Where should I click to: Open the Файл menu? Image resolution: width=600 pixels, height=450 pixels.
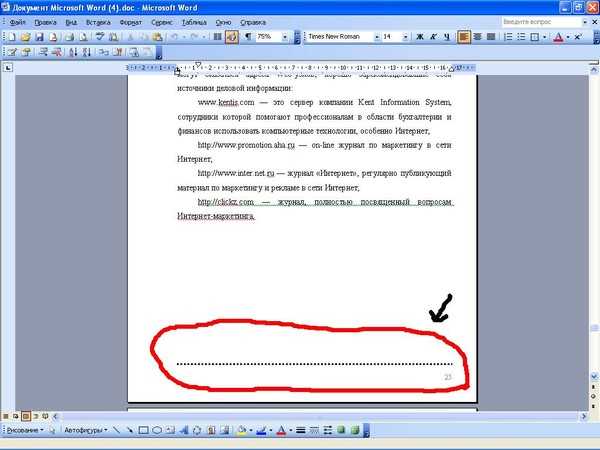(18, 22)
